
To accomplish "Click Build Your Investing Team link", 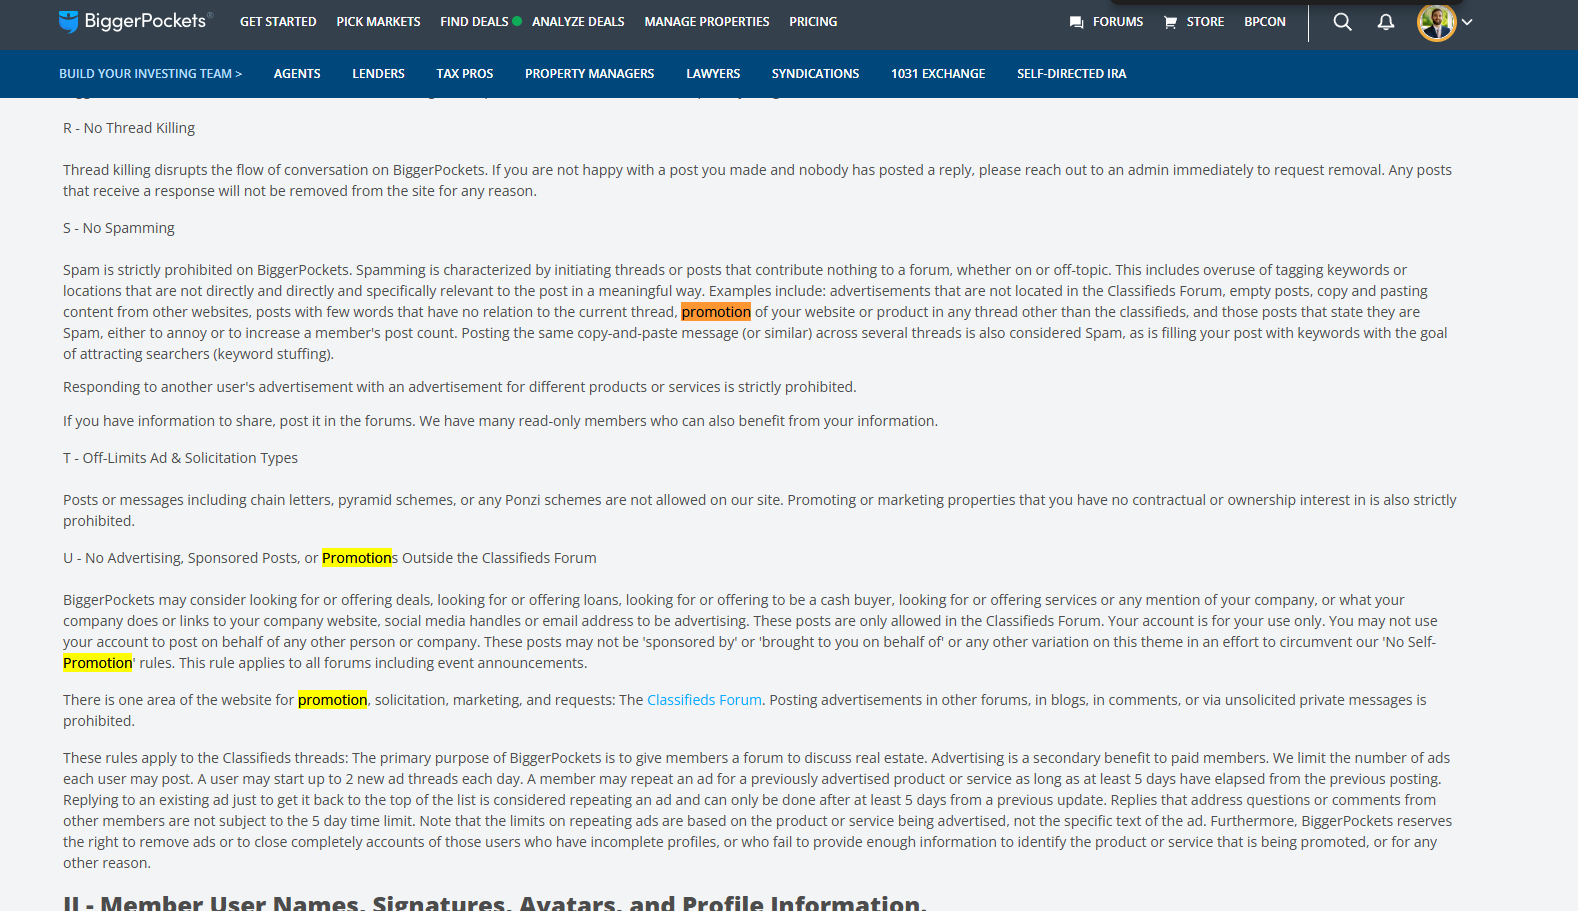I will (150, 74).
